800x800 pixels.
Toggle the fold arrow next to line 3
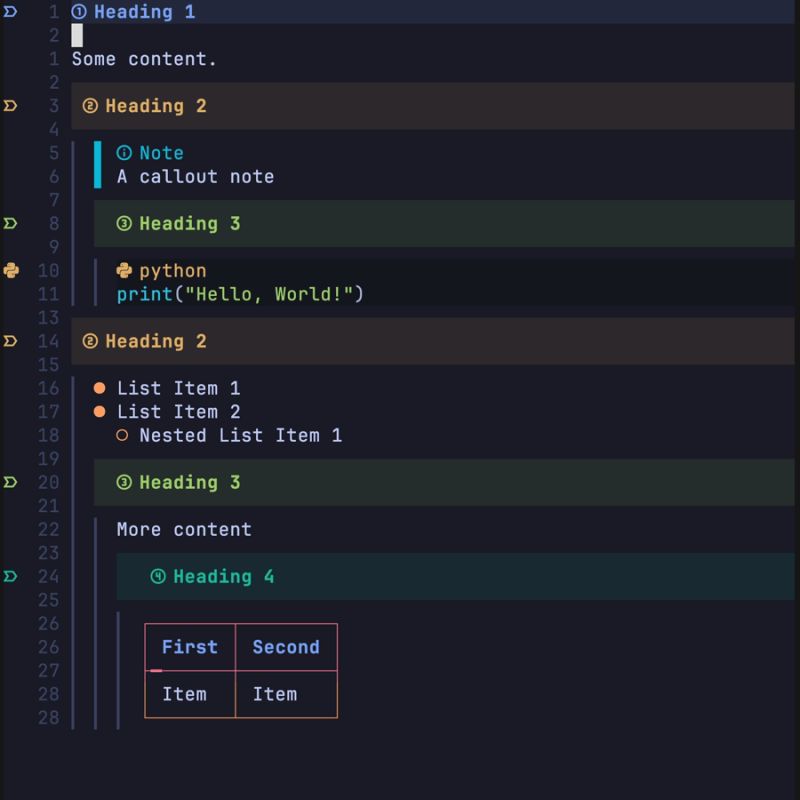click(10, 106)
